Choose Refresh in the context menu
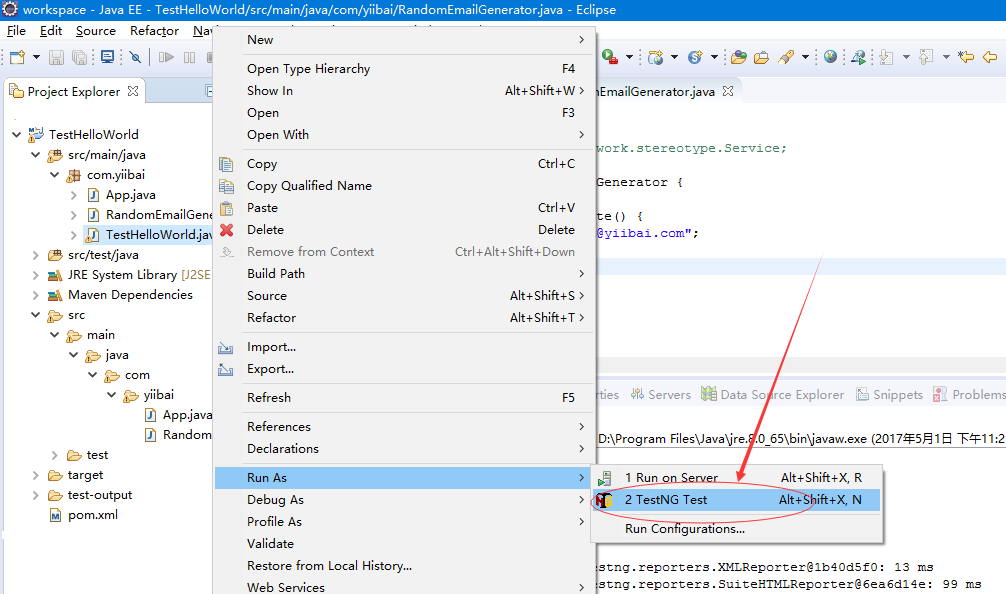The width and height of the screenshot is (1006, 594). [405, 398]
